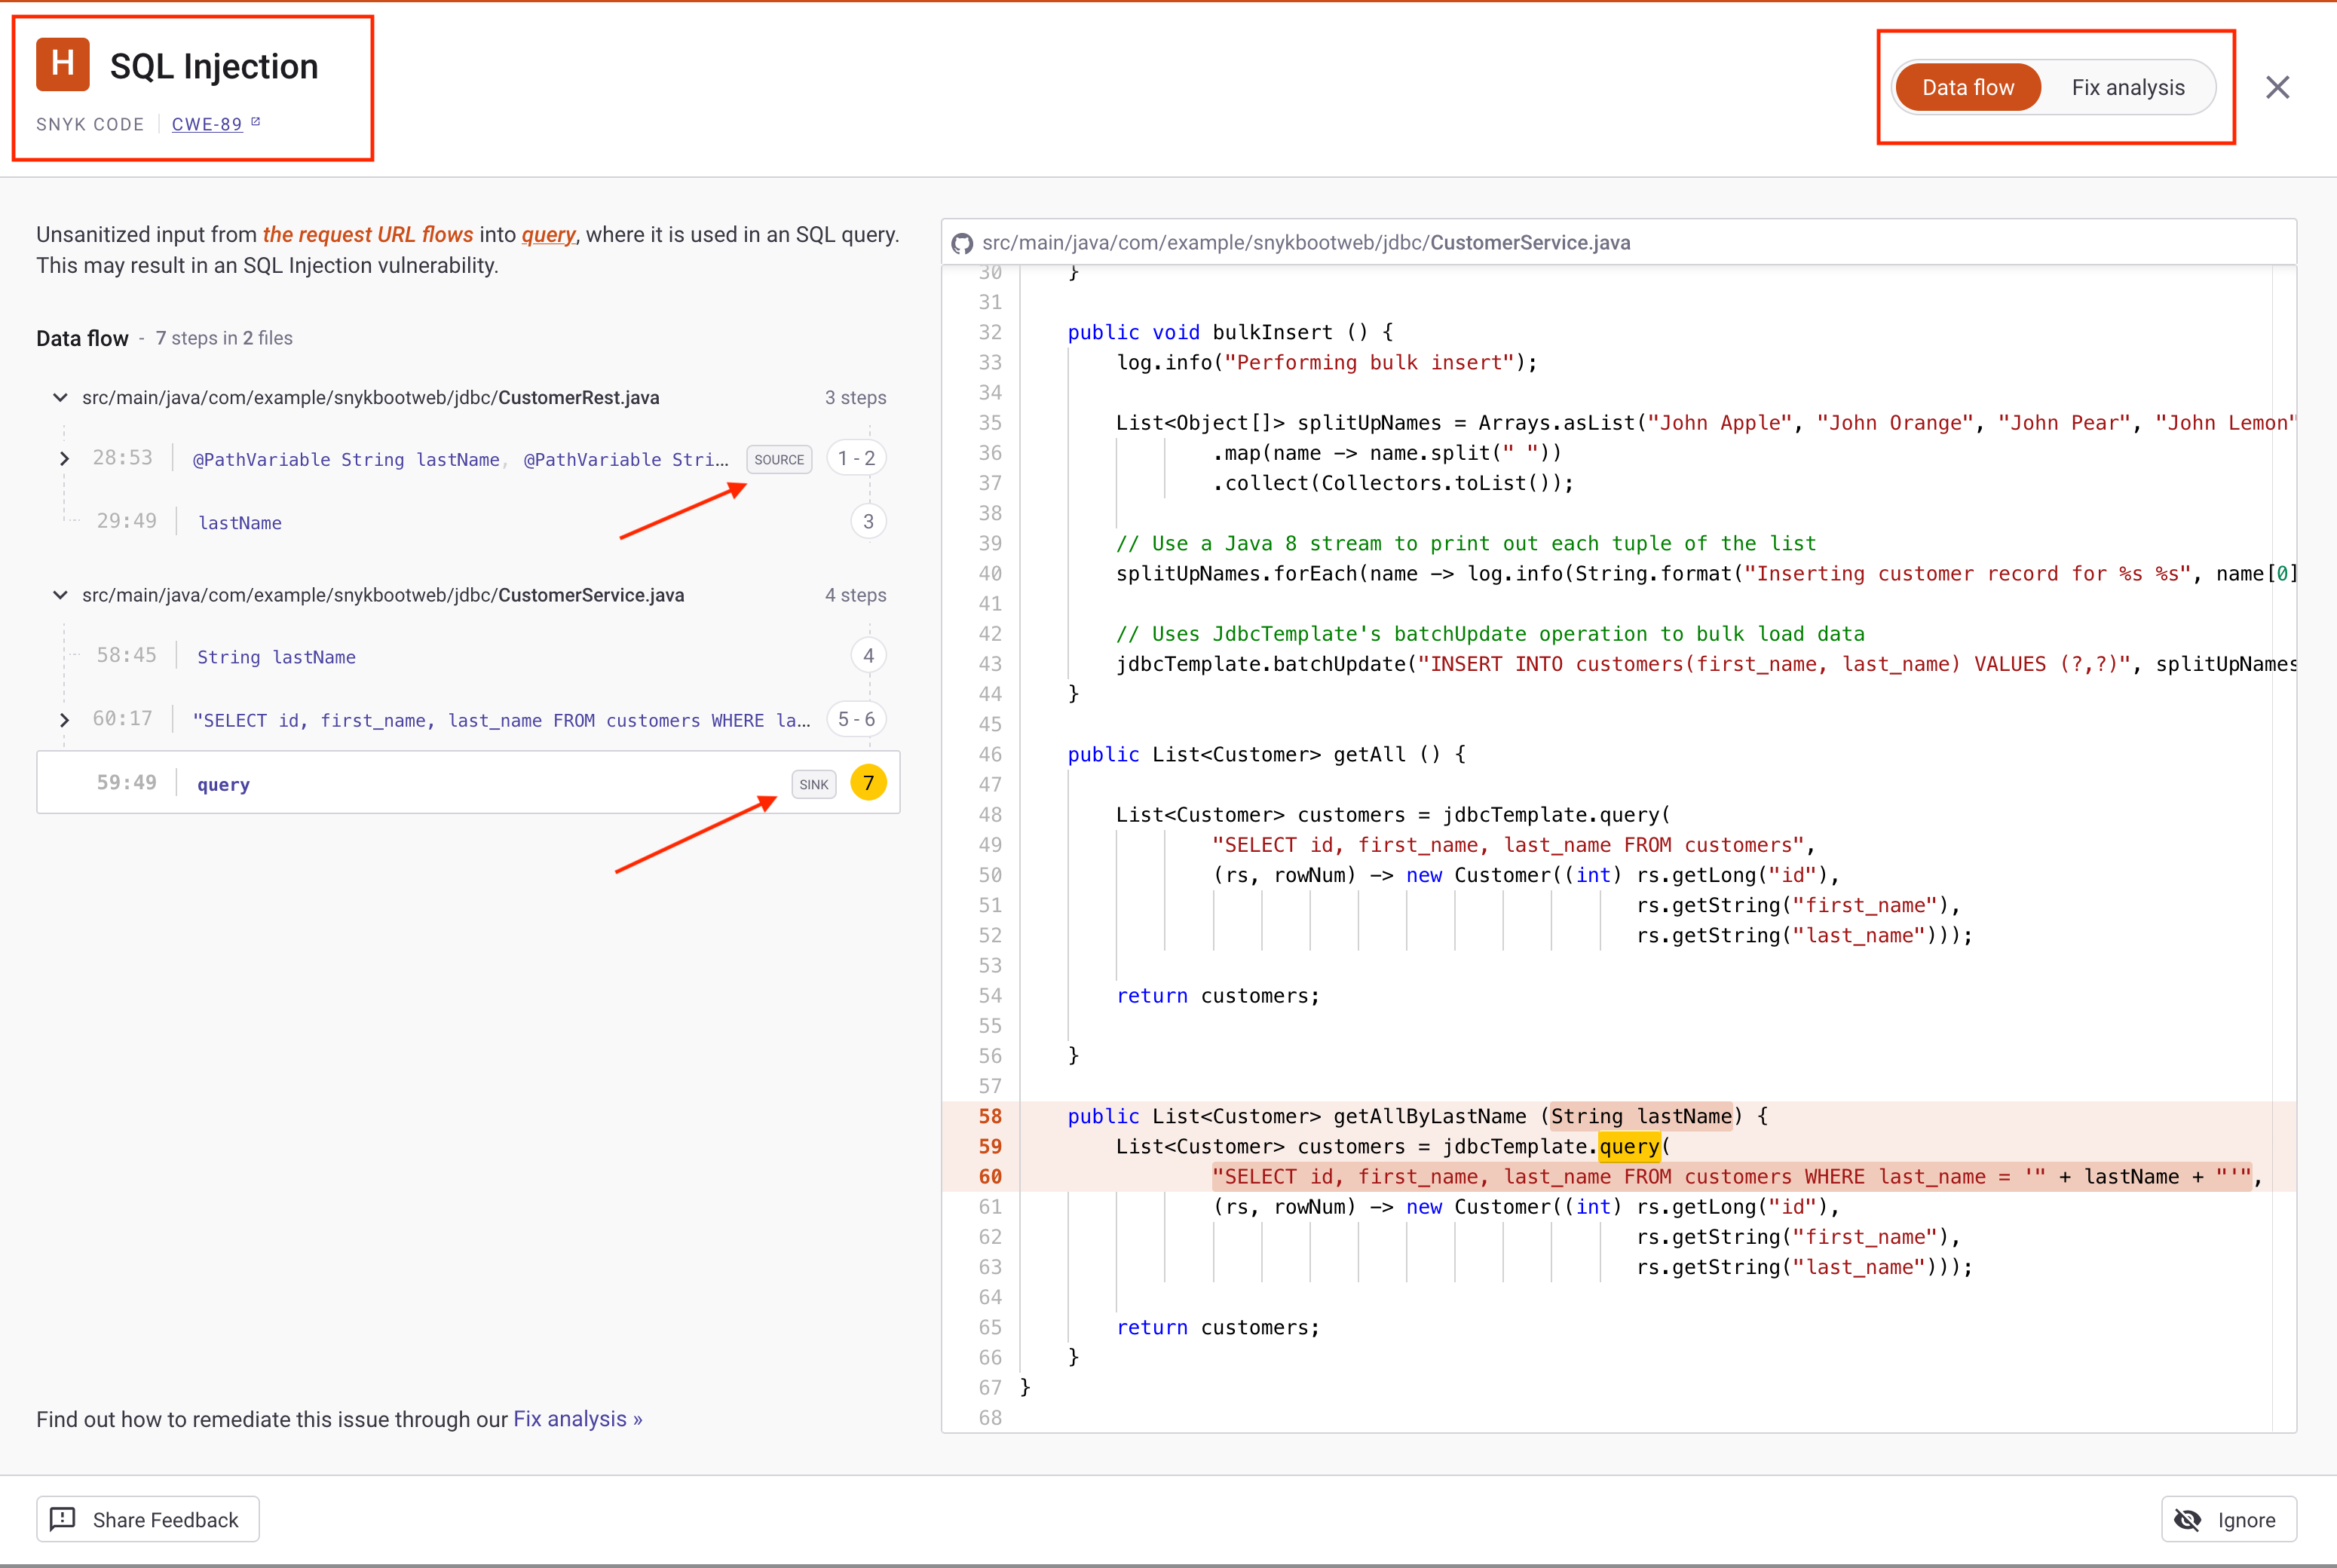Expand the 28:53 PathVariable step

(64, 458)
